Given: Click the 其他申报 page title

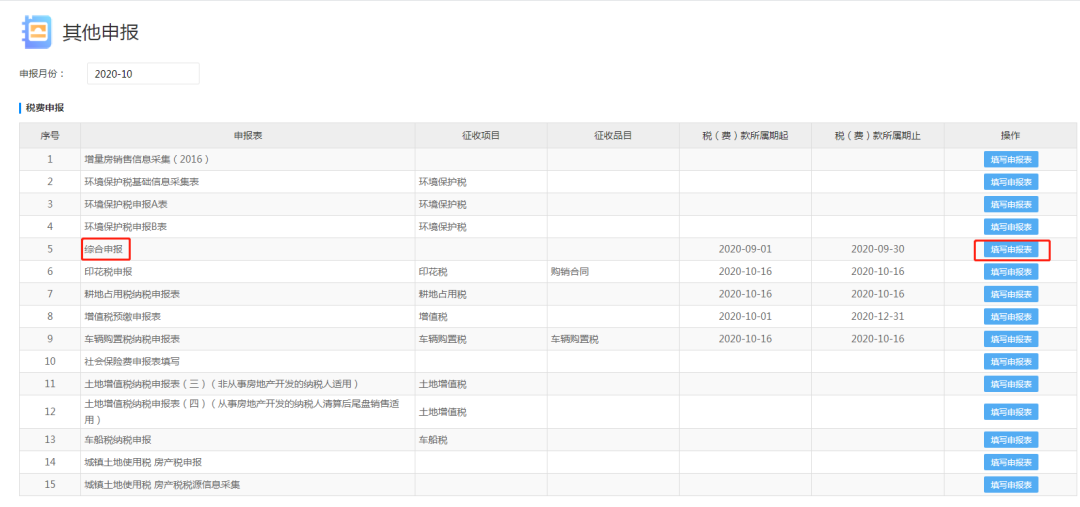Looking at the screenshot, I should coord(101,32).
